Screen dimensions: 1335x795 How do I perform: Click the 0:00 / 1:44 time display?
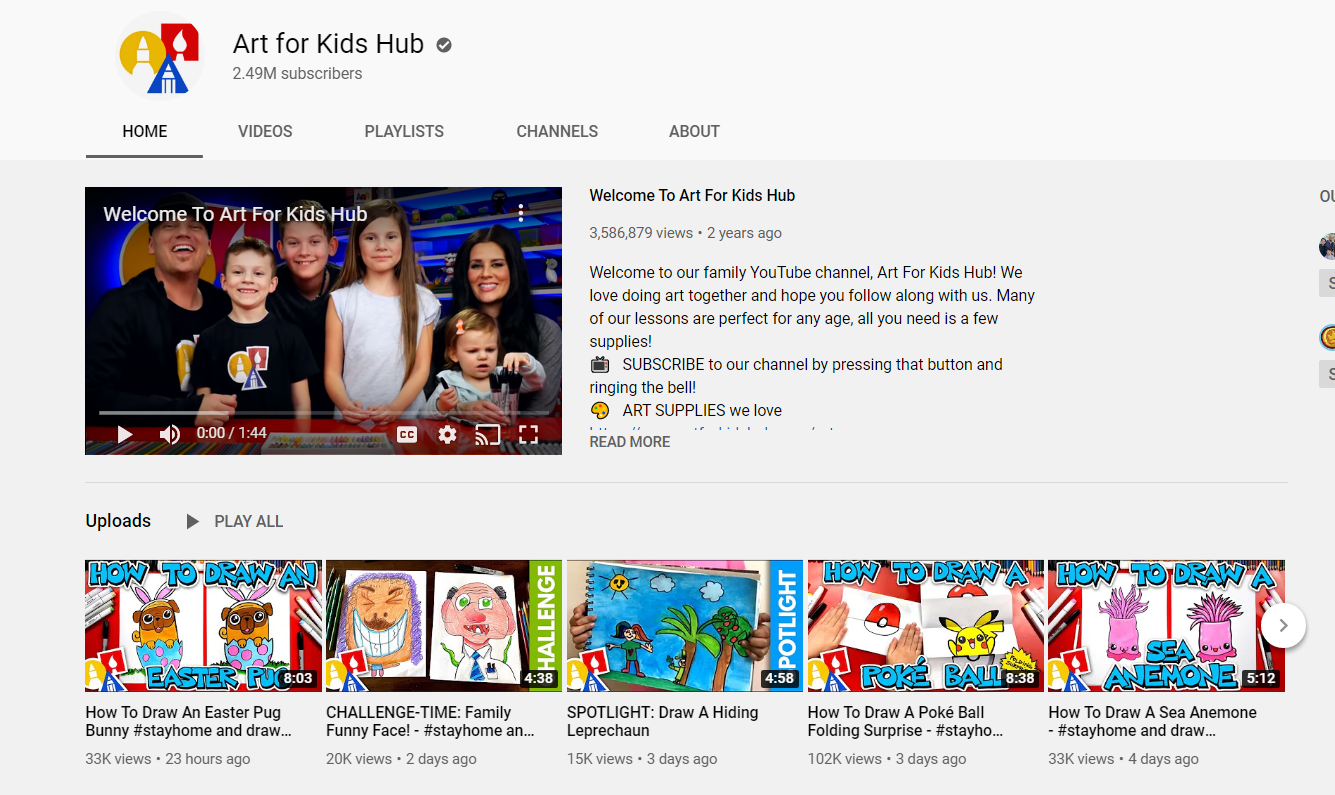232,433
